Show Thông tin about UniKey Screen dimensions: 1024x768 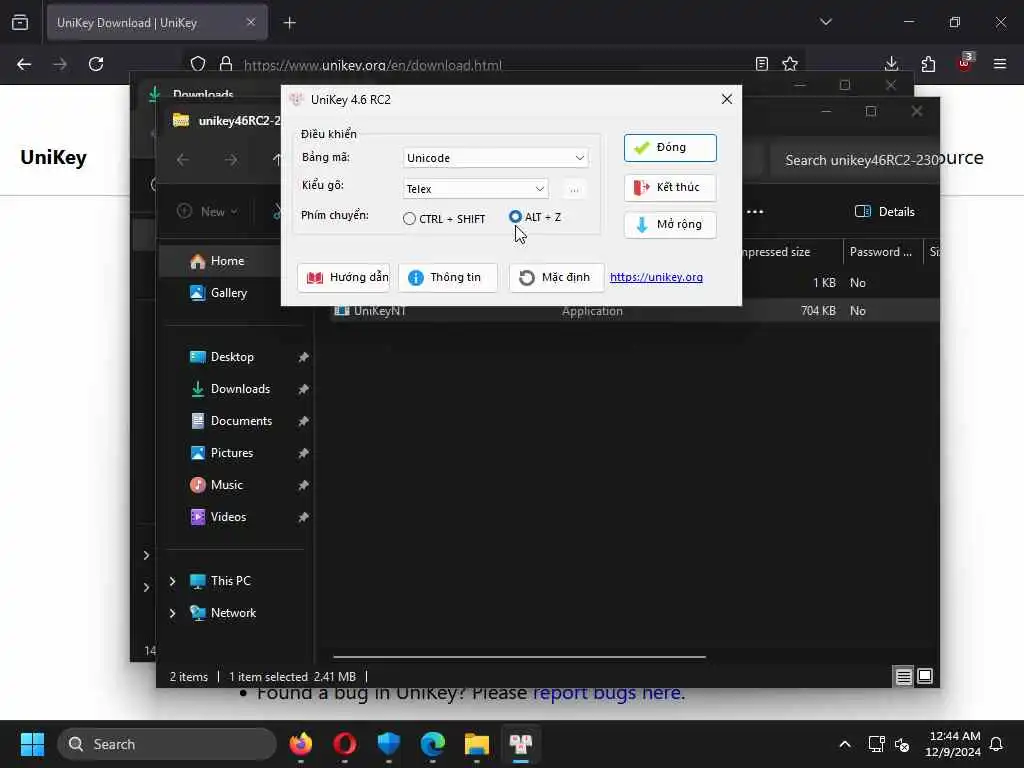point(447,278)
